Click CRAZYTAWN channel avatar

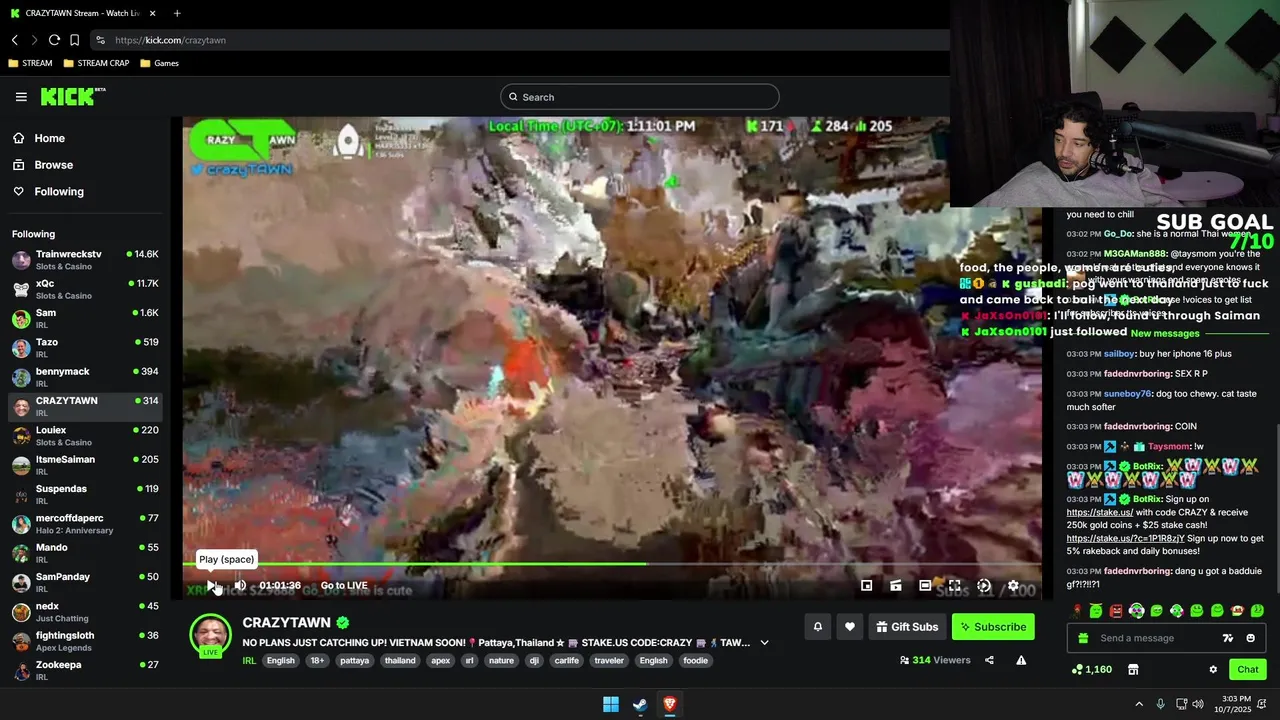click(210, 635)
